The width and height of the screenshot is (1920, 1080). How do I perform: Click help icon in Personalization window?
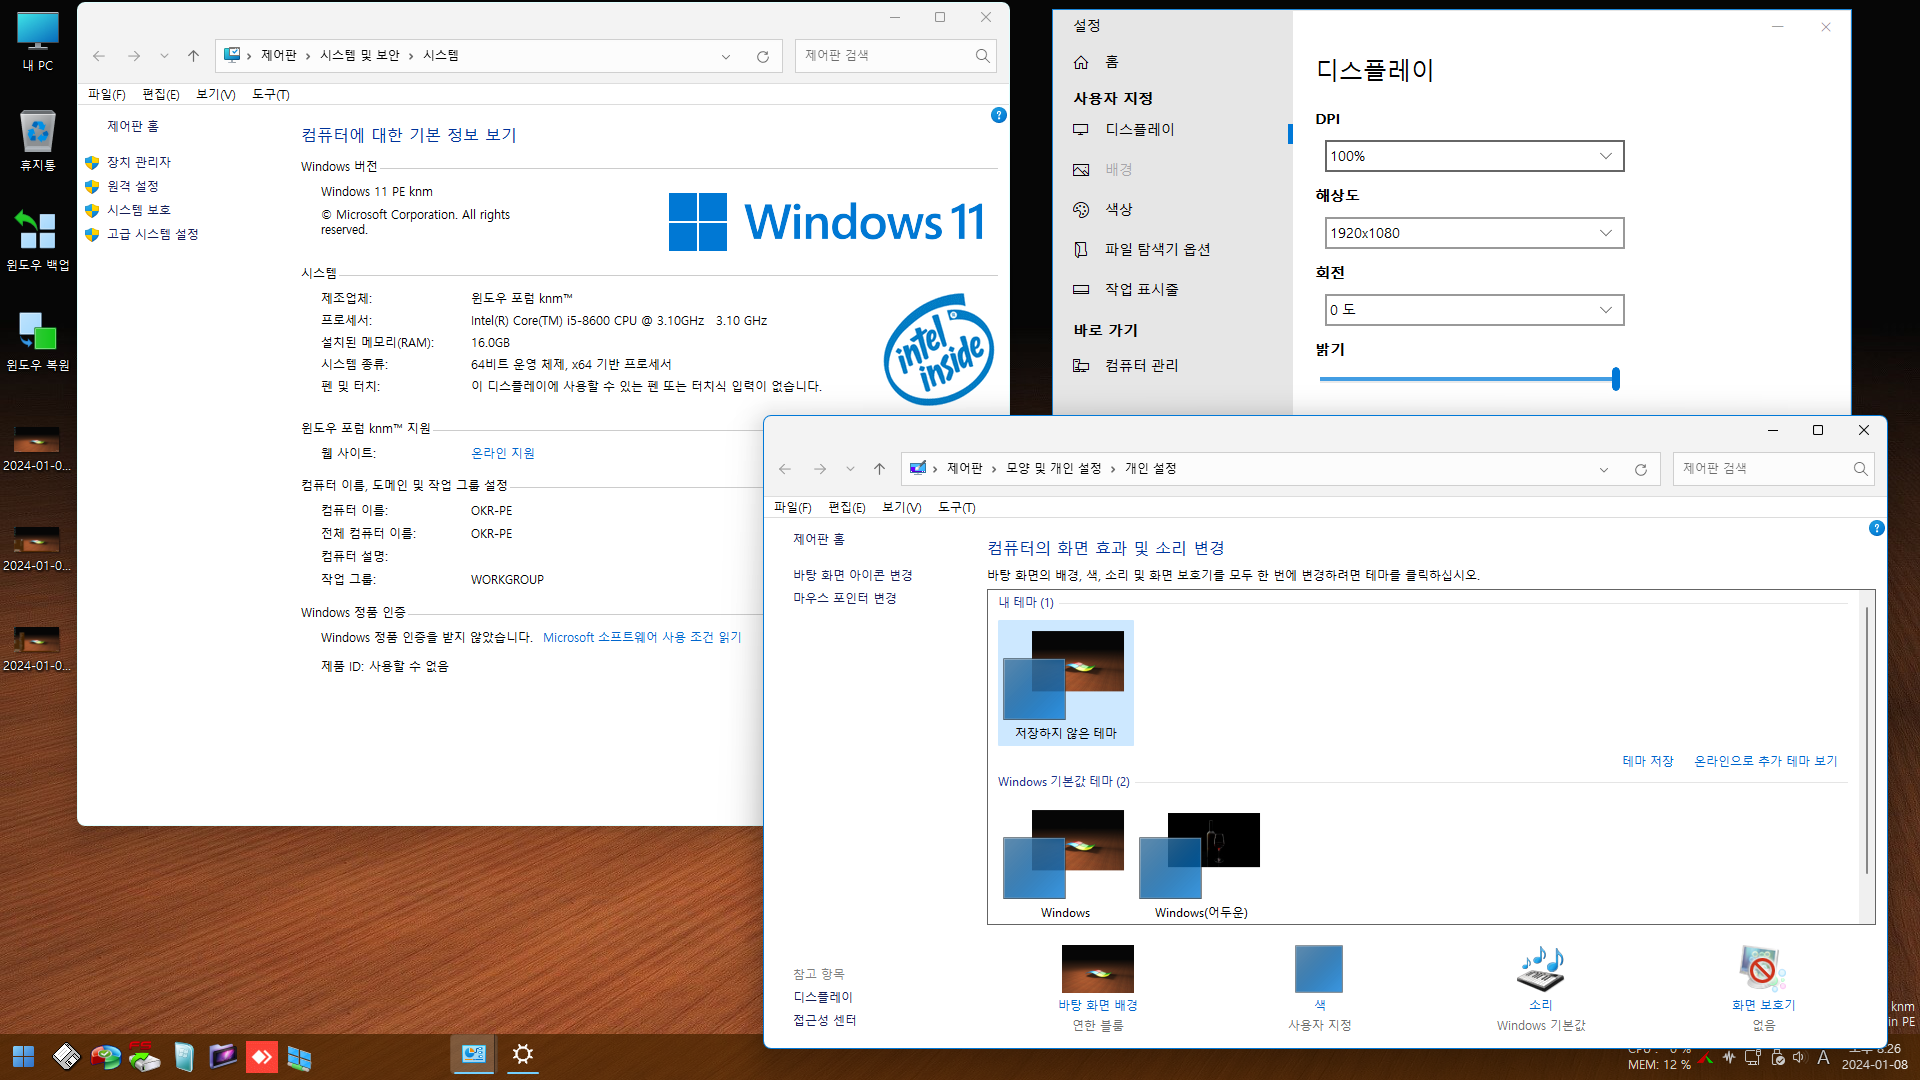pyautogui.click(x=1876, y=528)
